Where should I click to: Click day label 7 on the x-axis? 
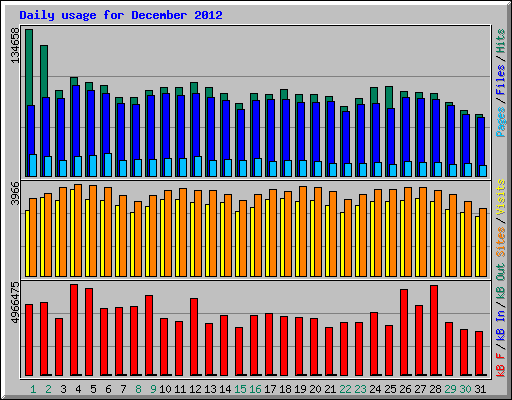click(123, 389)
